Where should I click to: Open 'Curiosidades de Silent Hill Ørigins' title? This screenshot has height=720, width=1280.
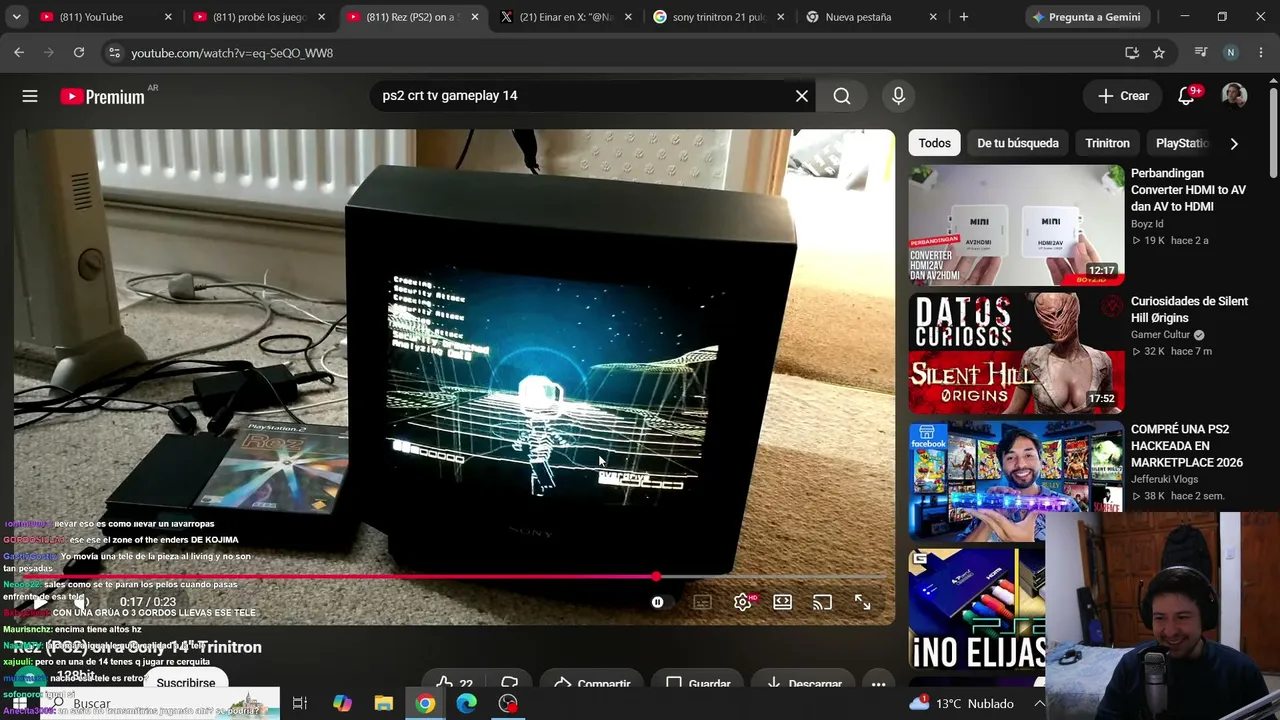point(1190,309)
